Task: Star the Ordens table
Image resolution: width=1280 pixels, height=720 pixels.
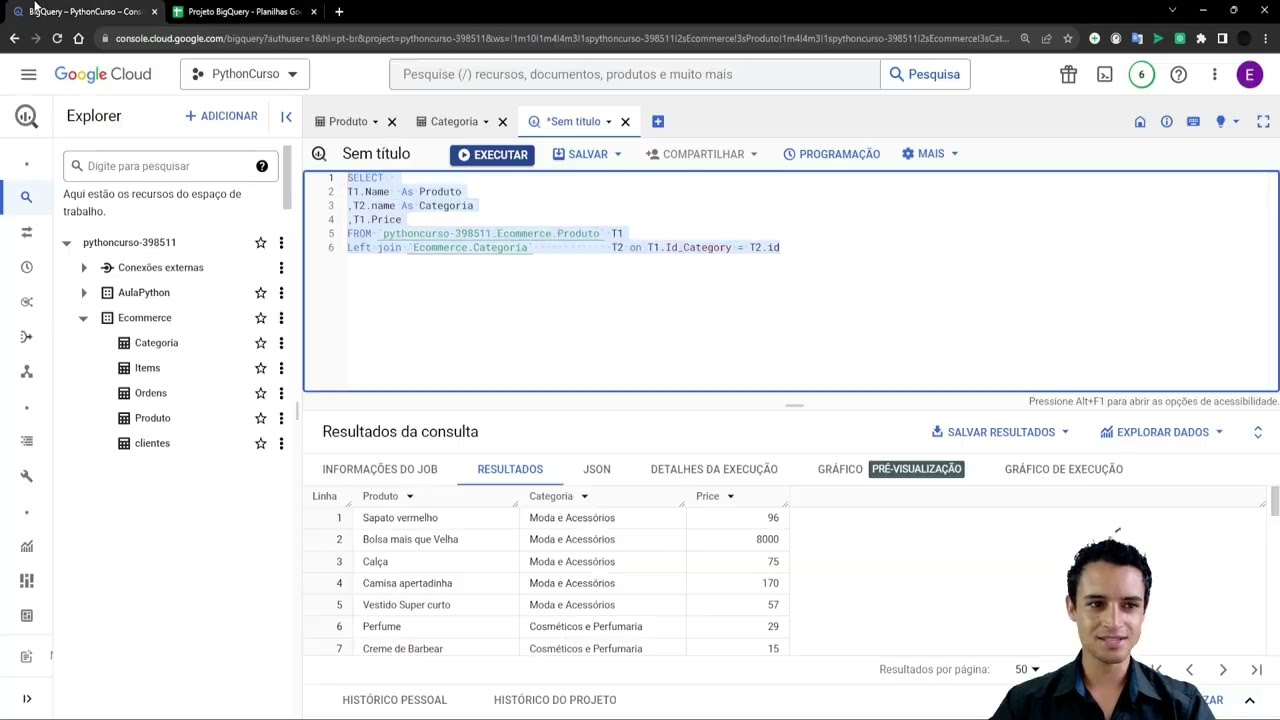Action: pos(260,393)
